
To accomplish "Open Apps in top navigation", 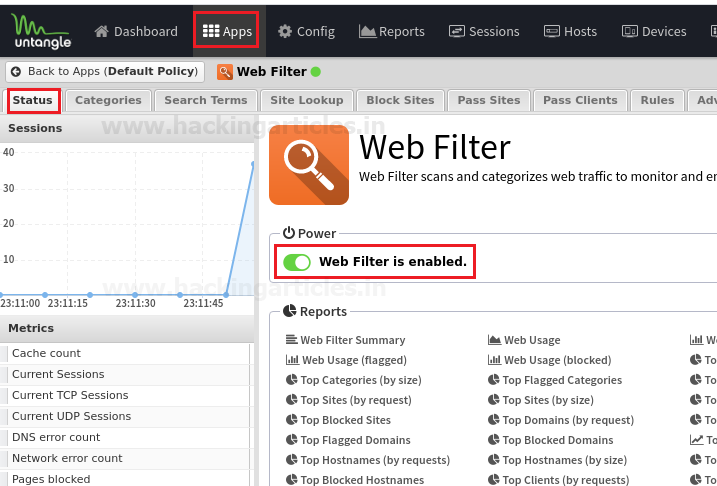I will tap(227, 31).
